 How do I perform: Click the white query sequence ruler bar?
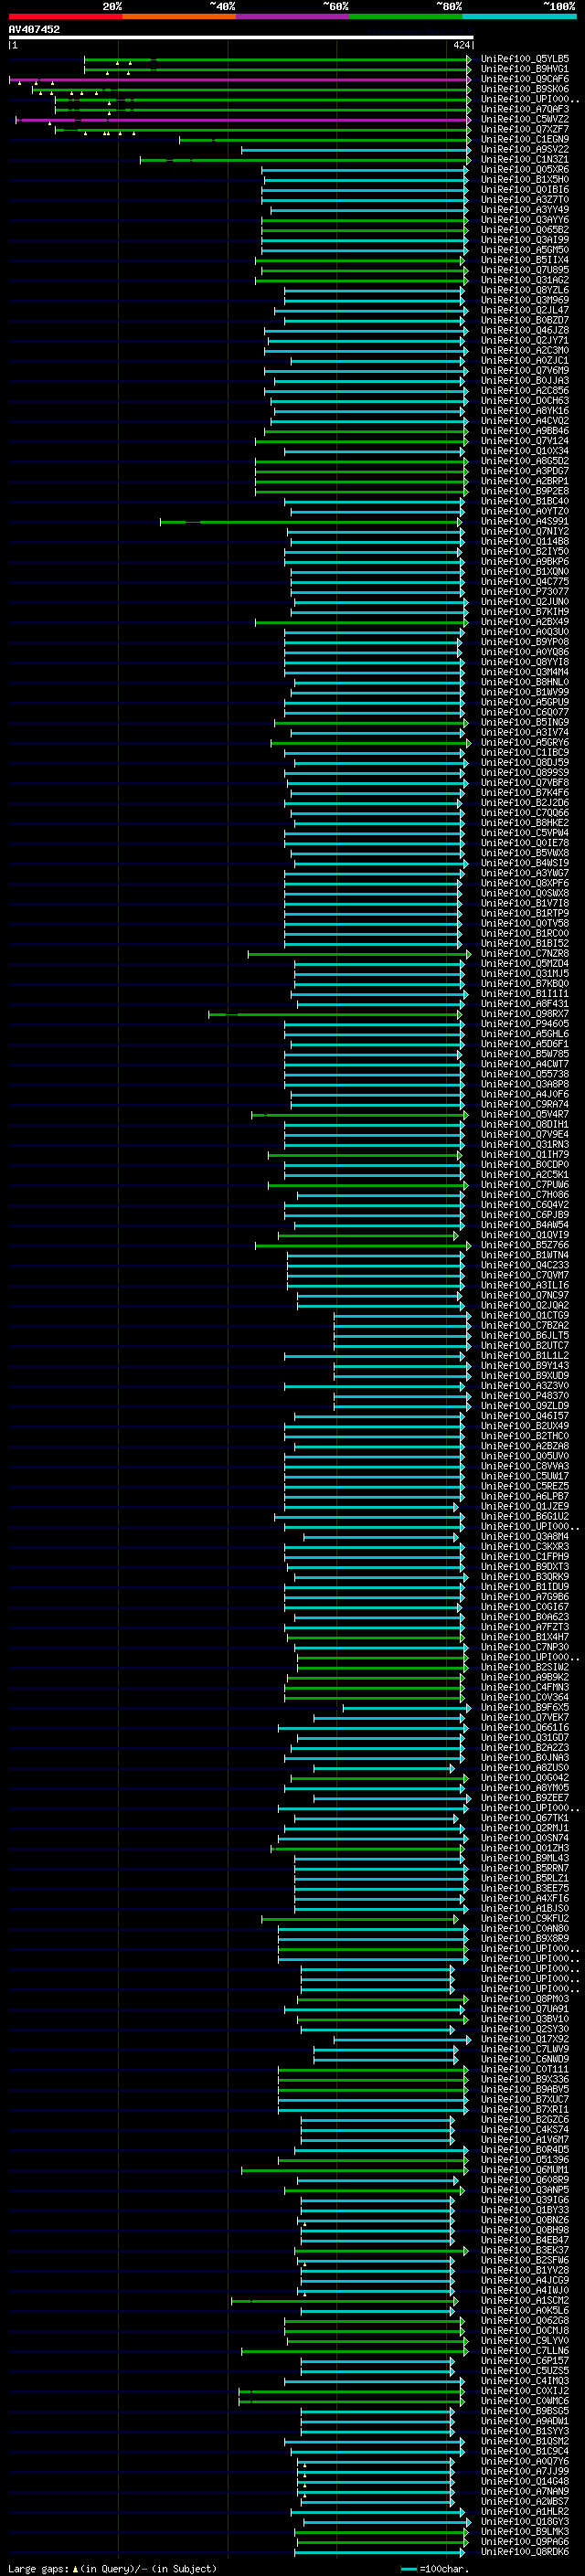(x=241, y=37)
